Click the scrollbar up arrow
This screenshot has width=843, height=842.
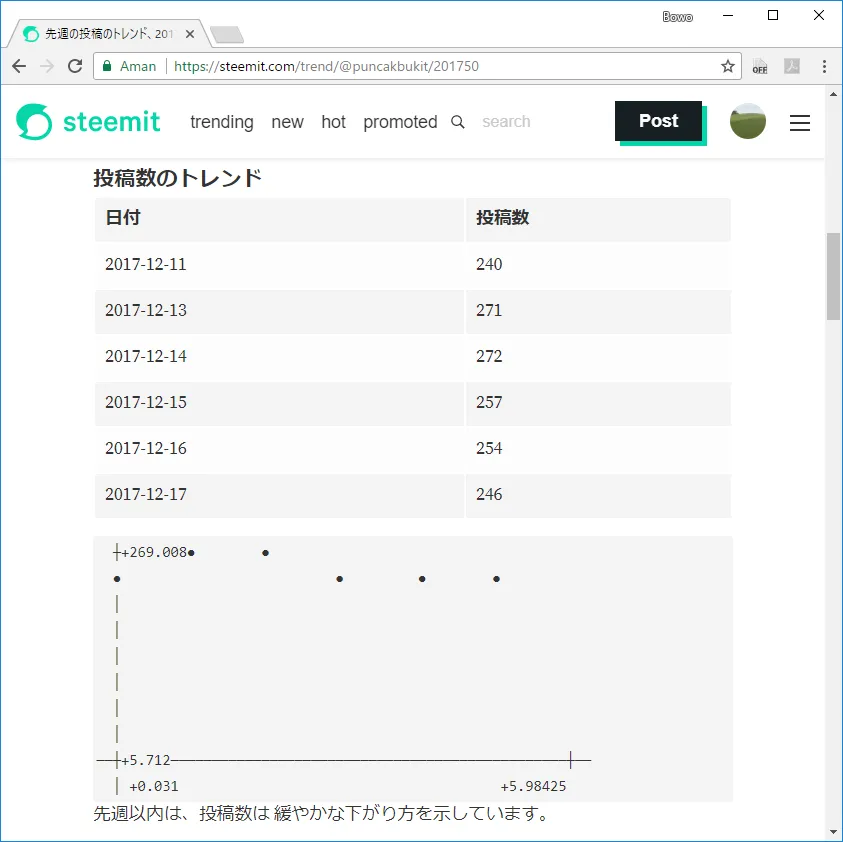pos(833,94)
